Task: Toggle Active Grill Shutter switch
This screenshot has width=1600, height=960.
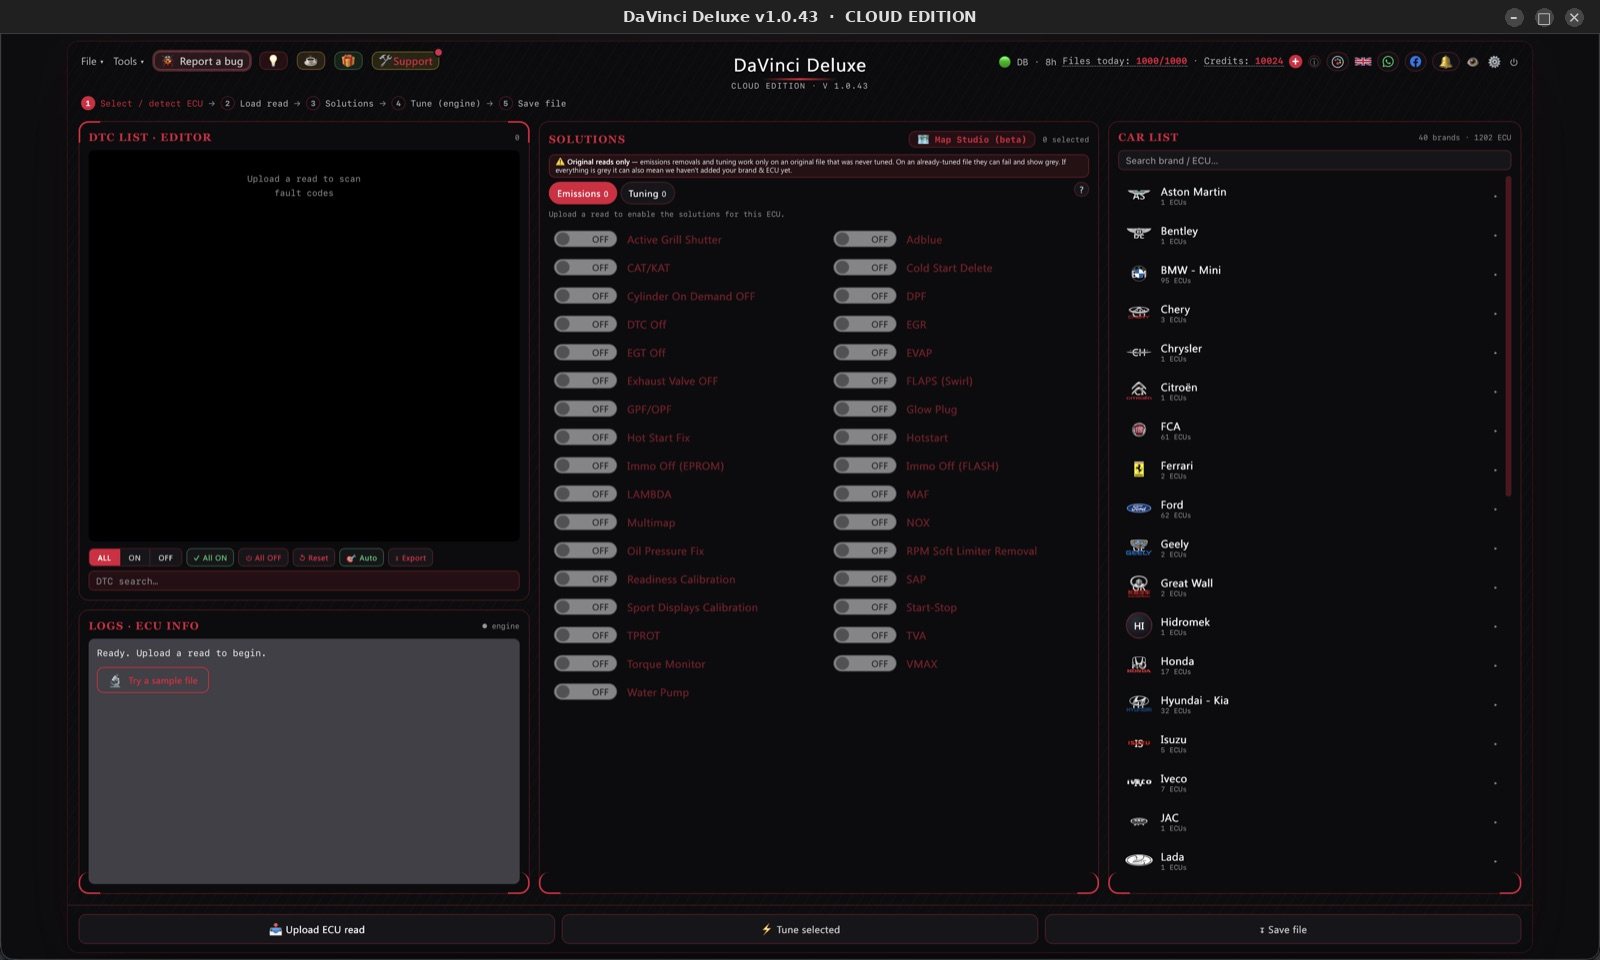Action: coord(585,240)
